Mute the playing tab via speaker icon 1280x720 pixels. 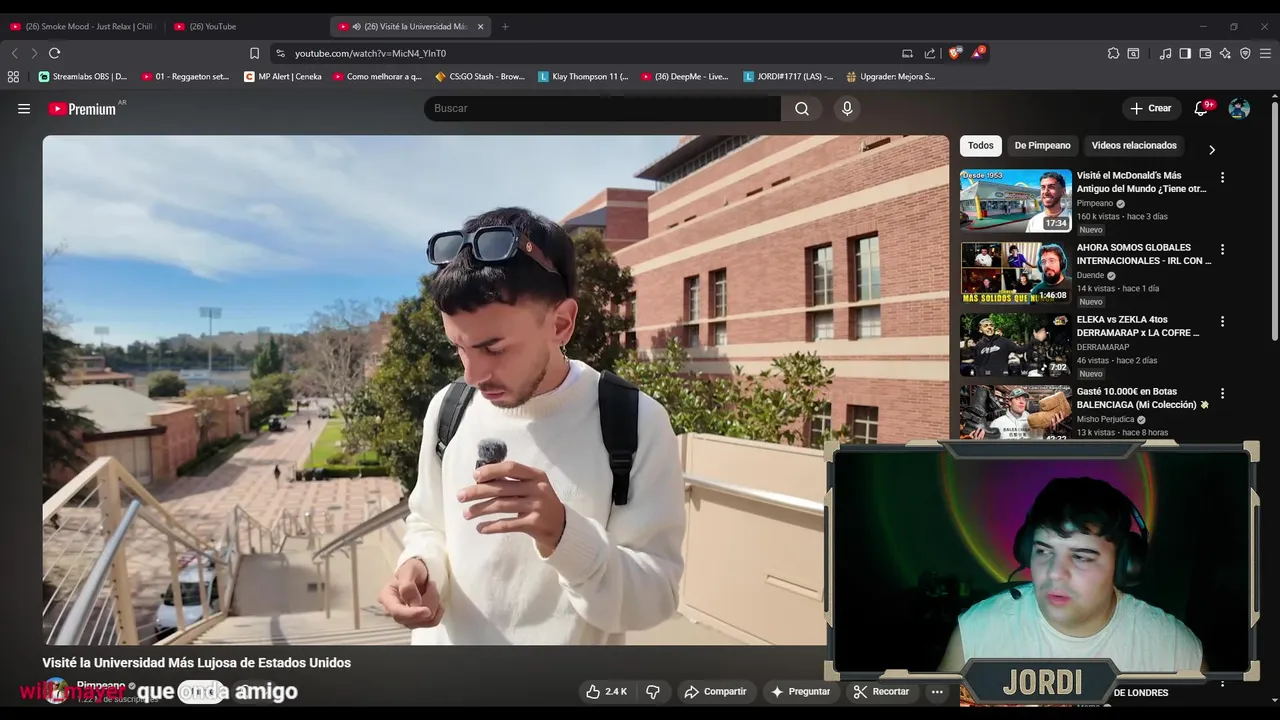[357, 26]
